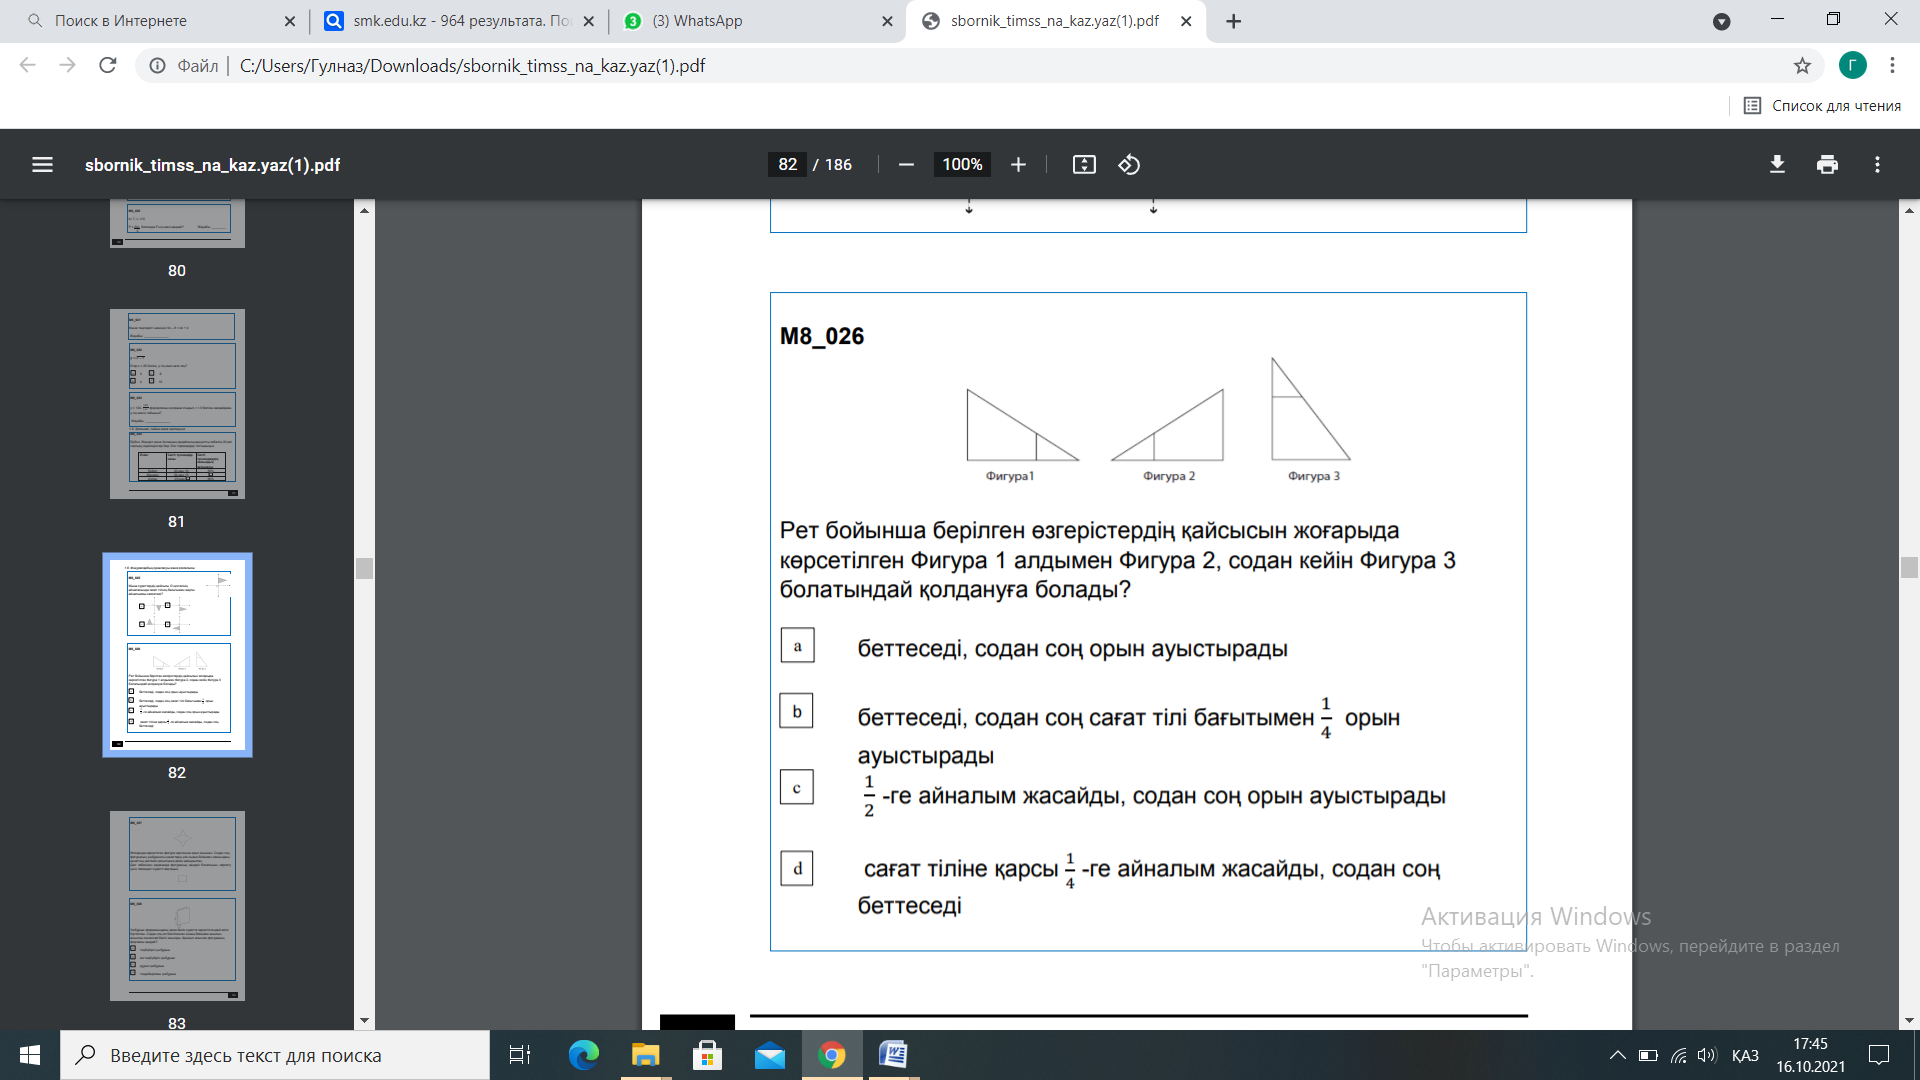
Task: Click the zoom in plus button
Action: pos(1018,165)
